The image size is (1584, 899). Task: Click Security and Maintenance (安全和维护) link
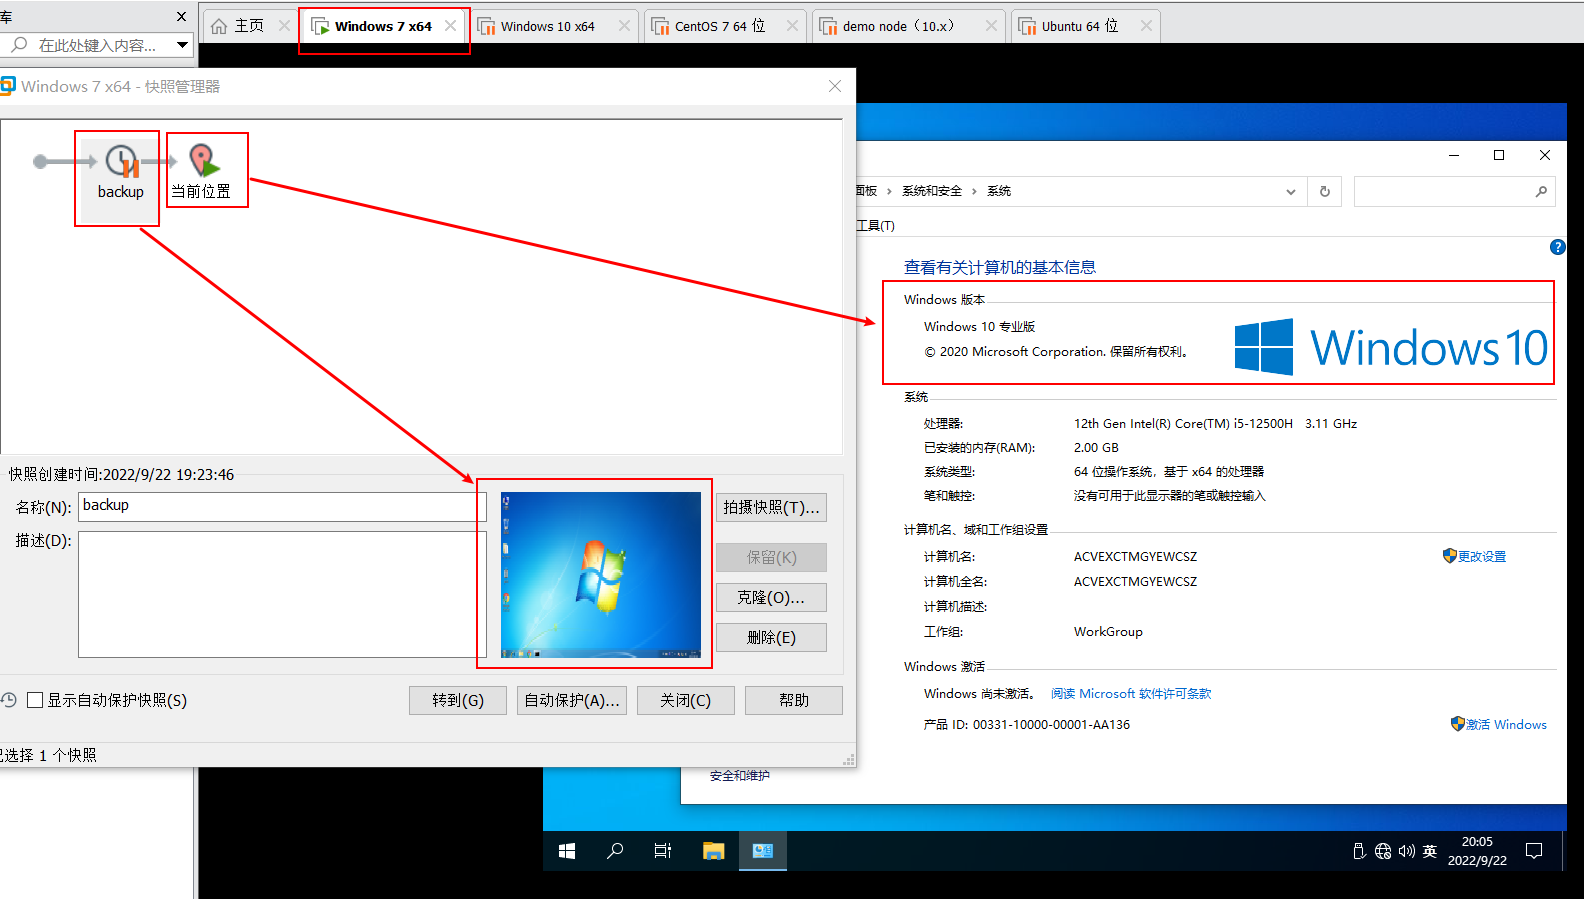click(740, 775)
